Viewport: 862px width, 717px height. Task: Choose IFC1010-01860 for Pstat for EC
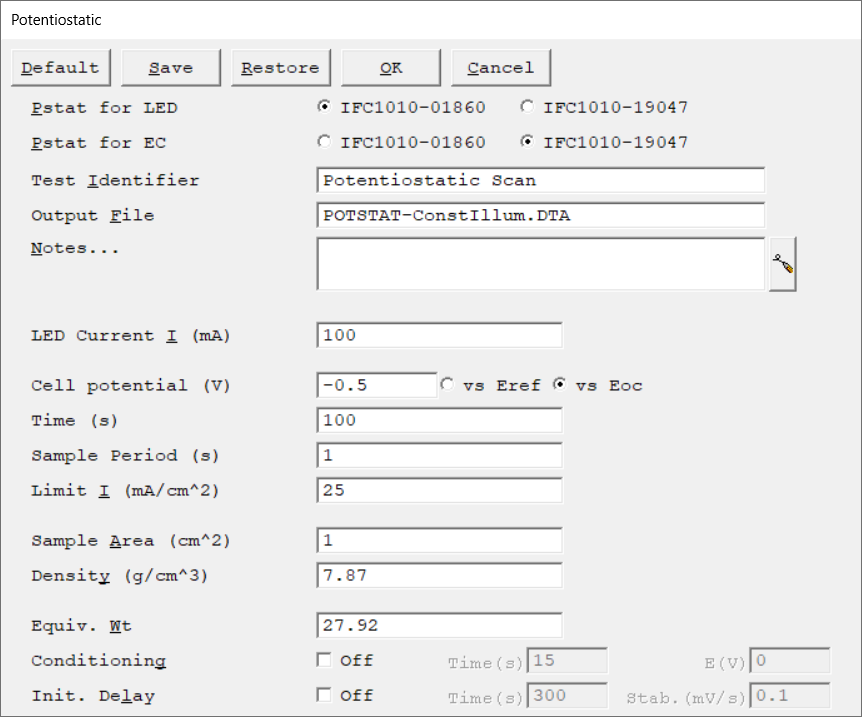pyautogui.click(x=324, y=142)
